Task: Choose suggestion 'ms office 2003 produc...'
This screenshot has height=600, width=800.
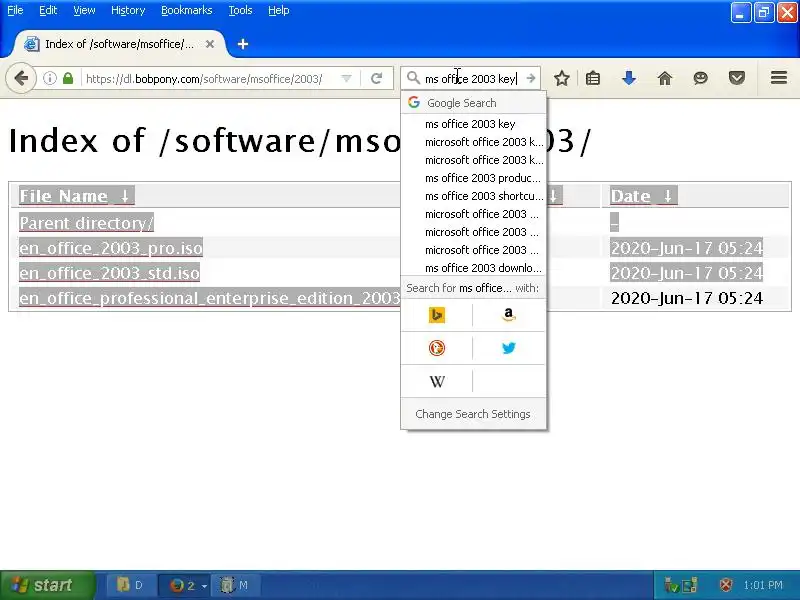Action: click(473, 178)
